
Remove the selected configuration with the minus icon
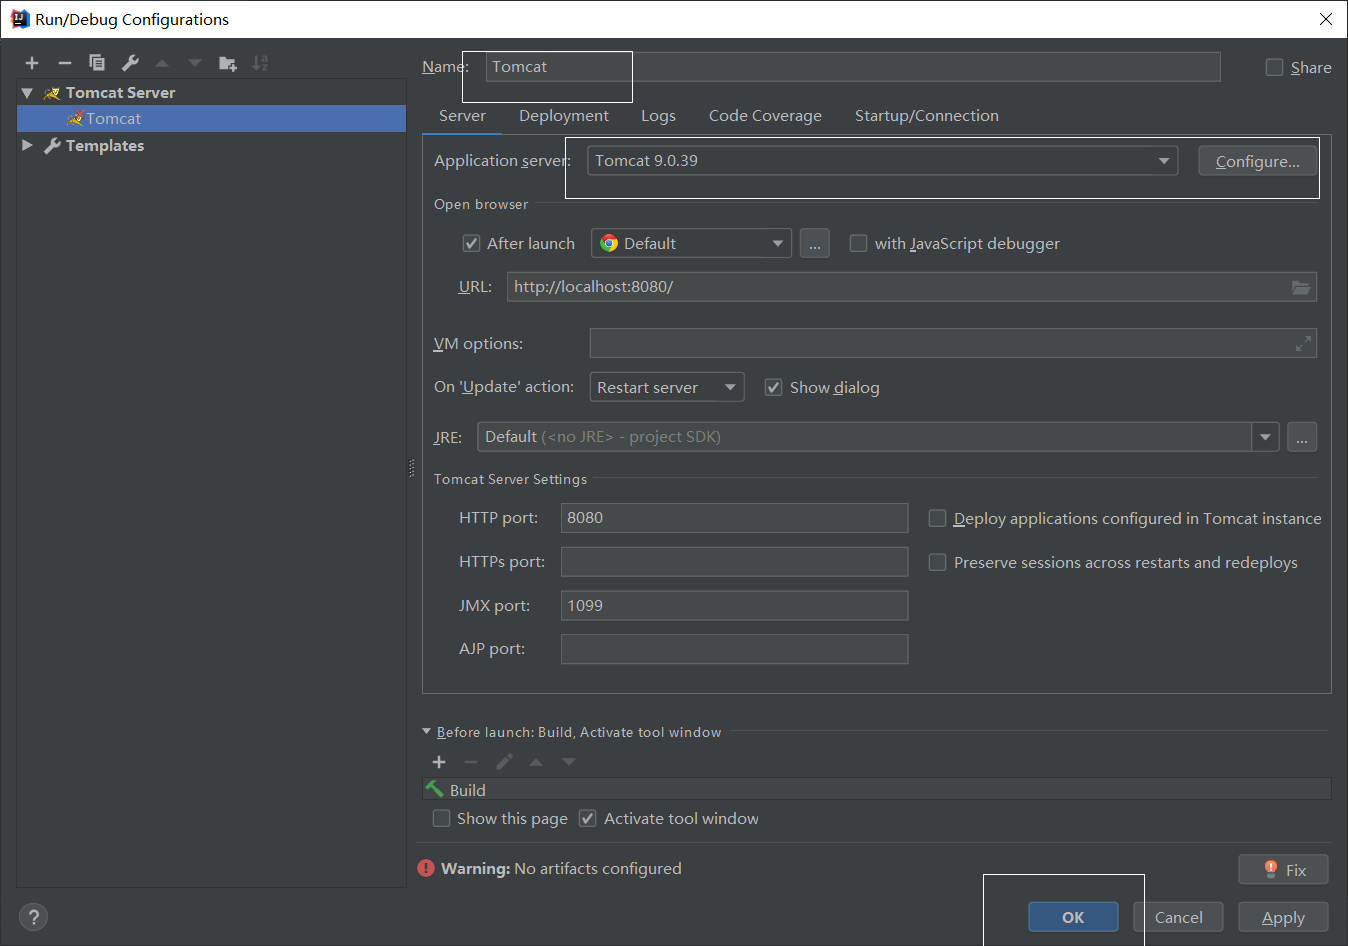click(x=65, y=63)
